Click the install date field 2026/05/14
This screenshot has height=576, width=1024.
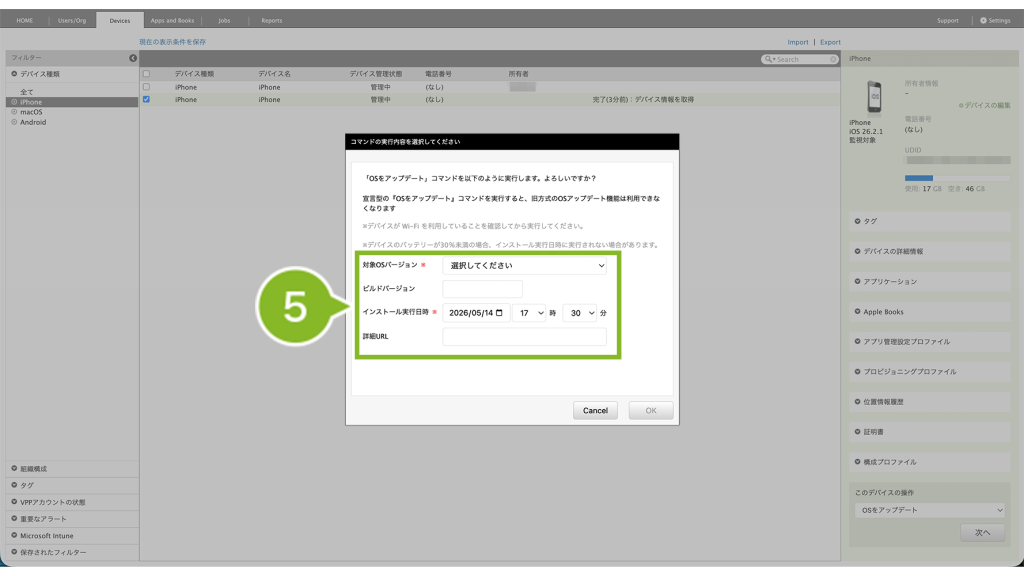click(x=475, y=313)
